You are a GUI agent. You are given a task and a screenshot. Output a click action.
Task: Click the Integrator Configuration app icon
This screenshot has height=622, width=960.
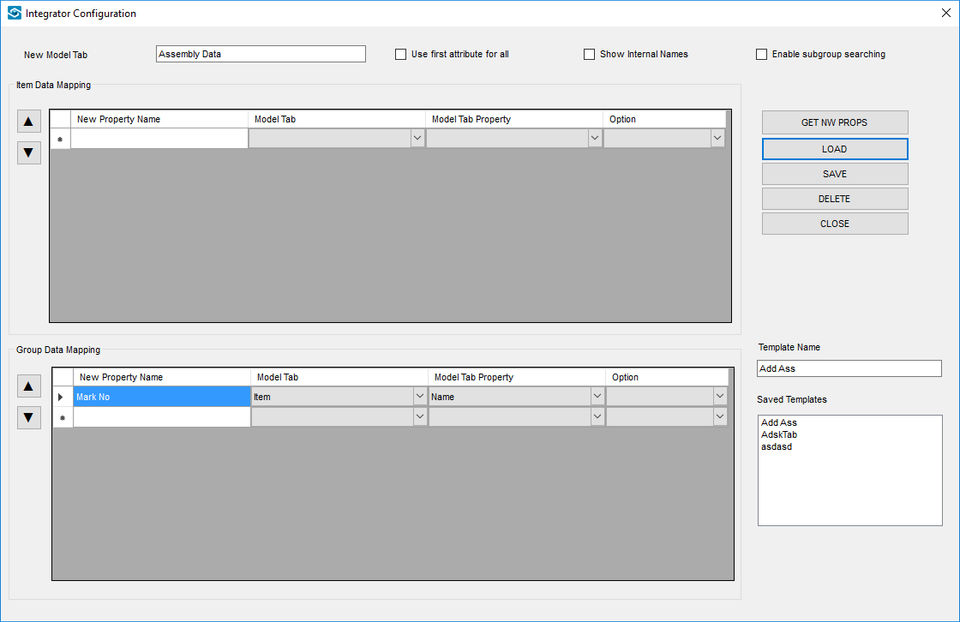pyautogui.click(x=14, y=13)
